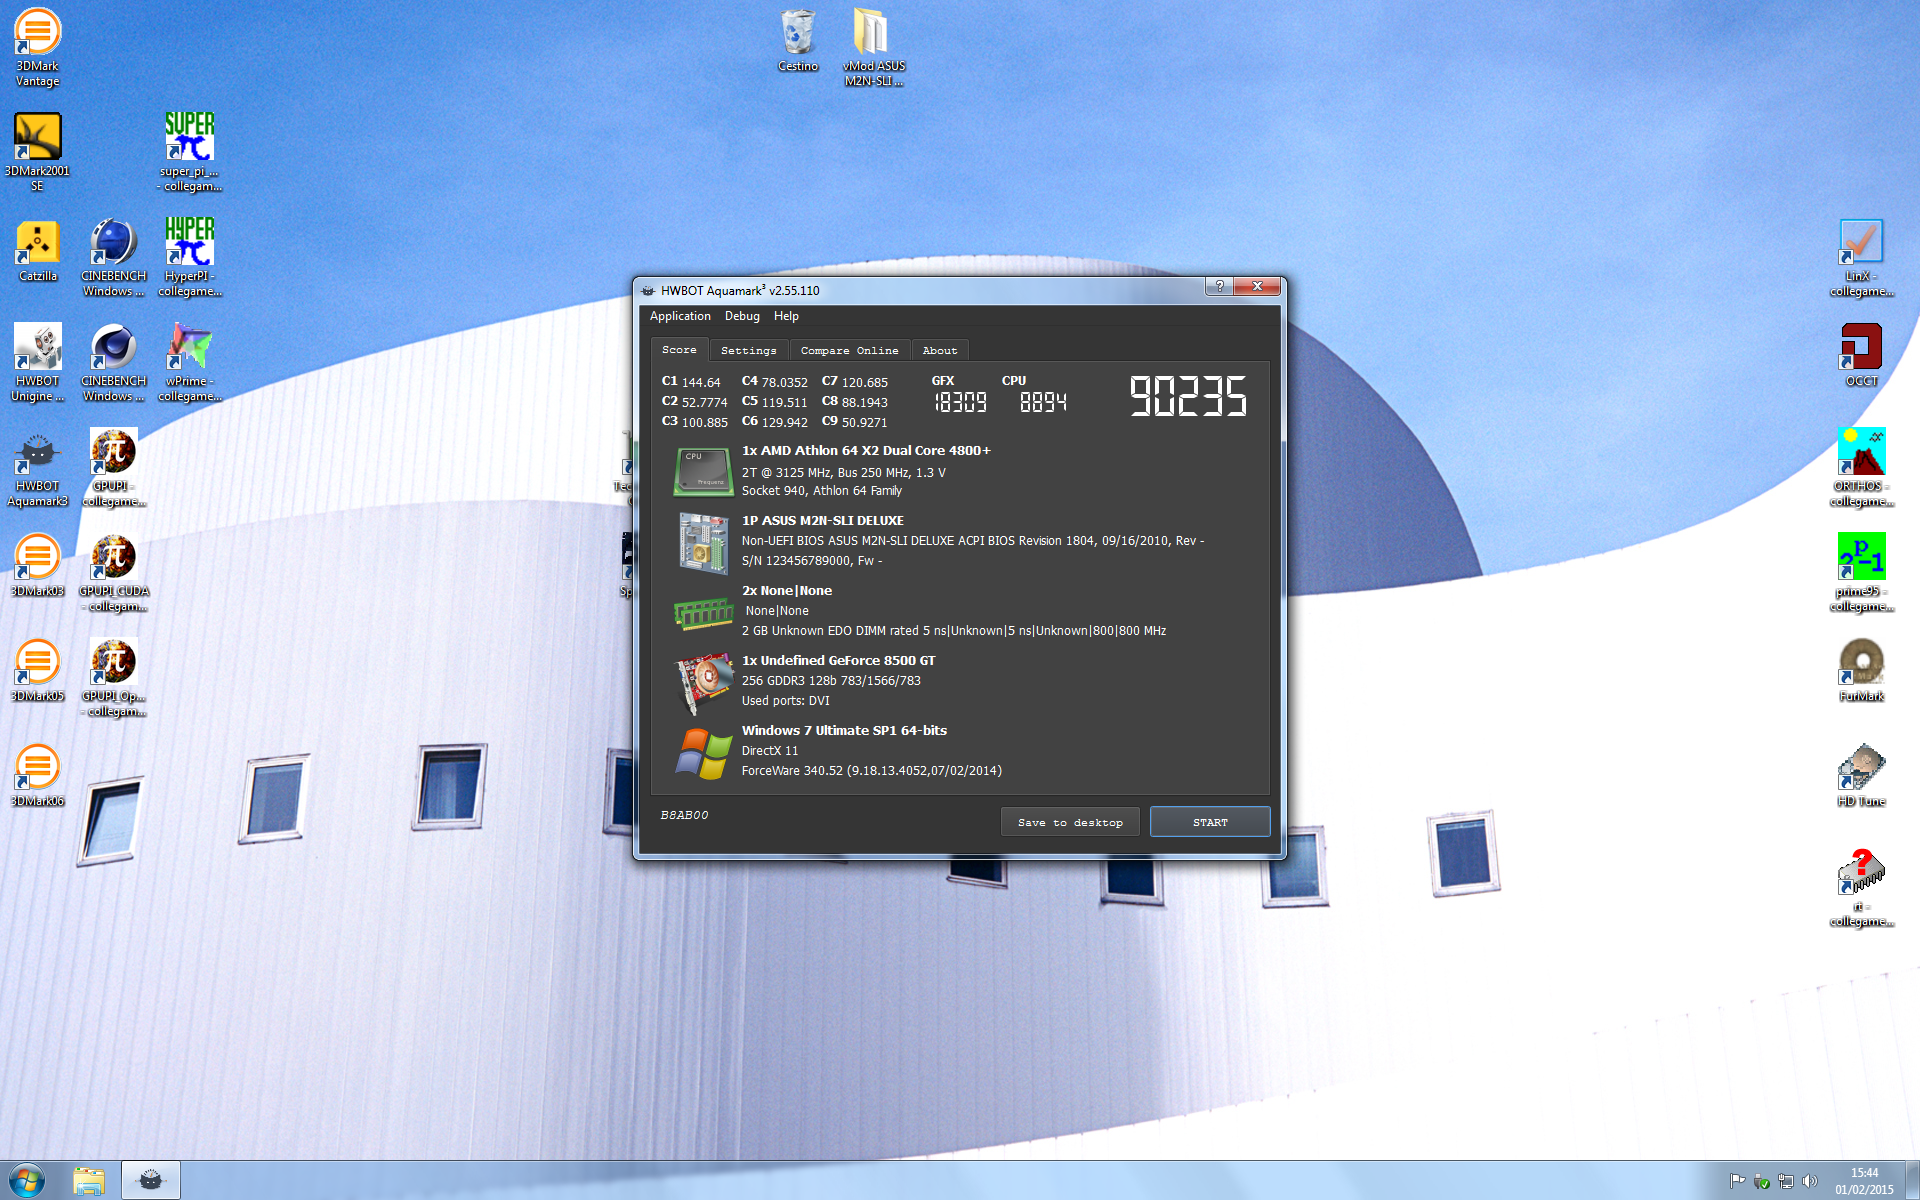Click the volume icon in system tray
The image size is (1920, 1200).
[x=1809, y=1181]
